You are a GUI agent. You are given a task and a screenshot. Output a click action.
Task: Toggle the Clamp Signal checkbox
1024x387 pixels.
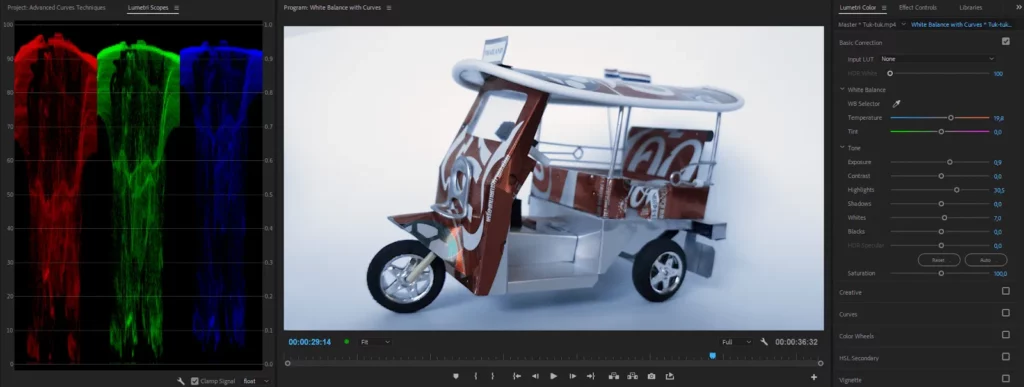tap(195, 381)
